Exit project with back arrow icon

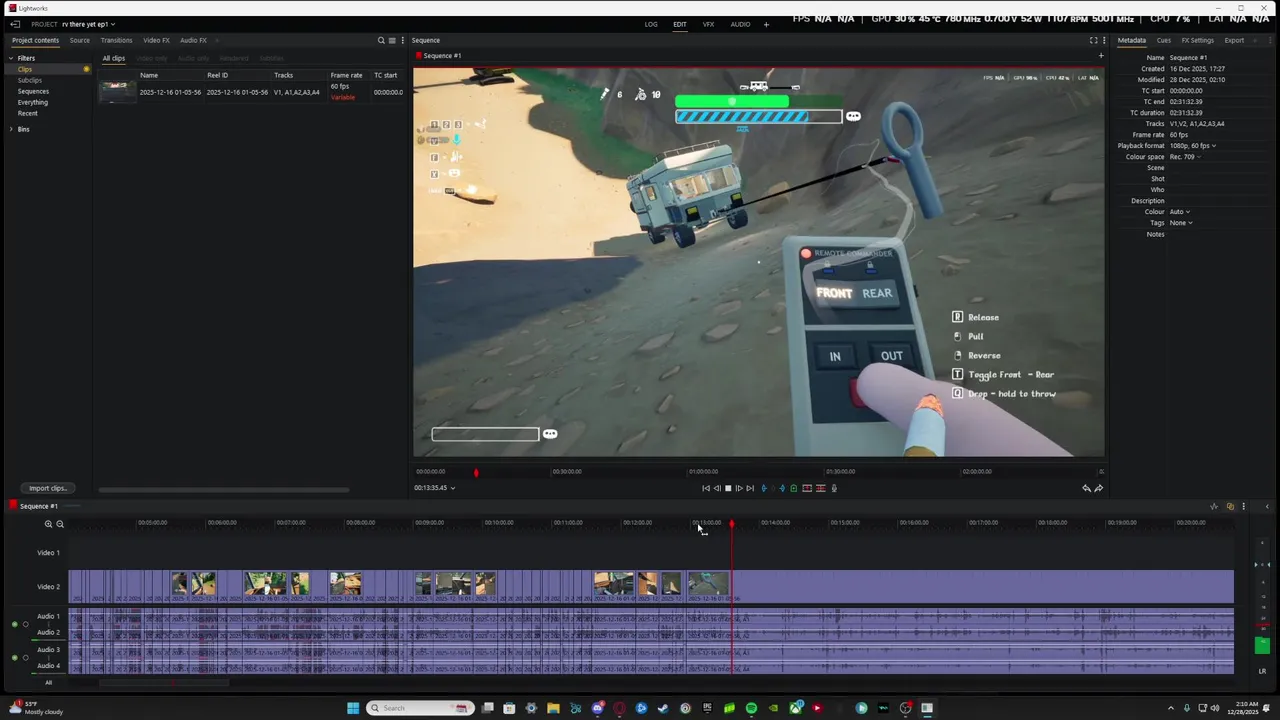(15, 24)
